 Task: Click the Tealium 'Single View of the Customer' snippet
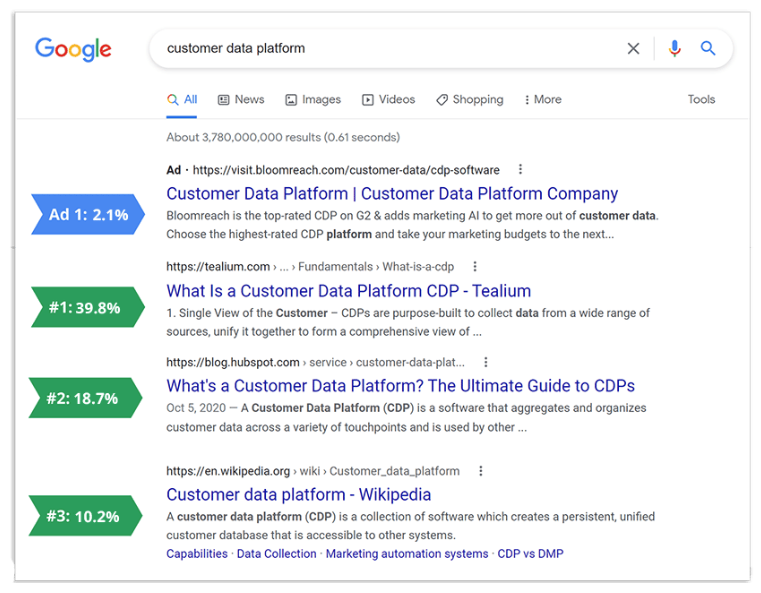coord(408,322)
